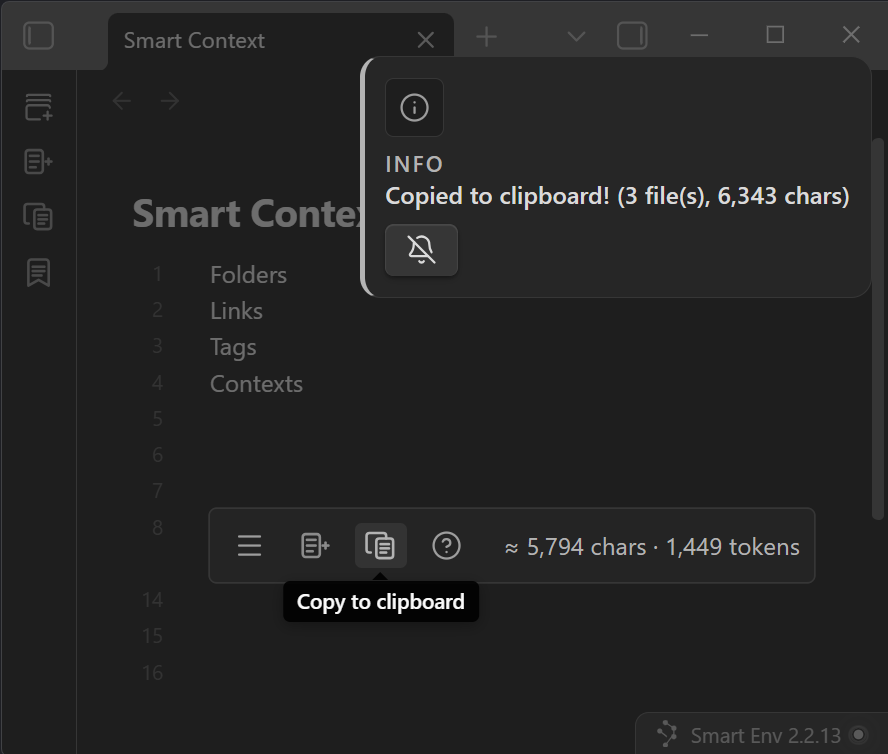Screen dimensions: 888x754
Task: Click the Contexts line in the note
Action: click(x=256, y=384)
